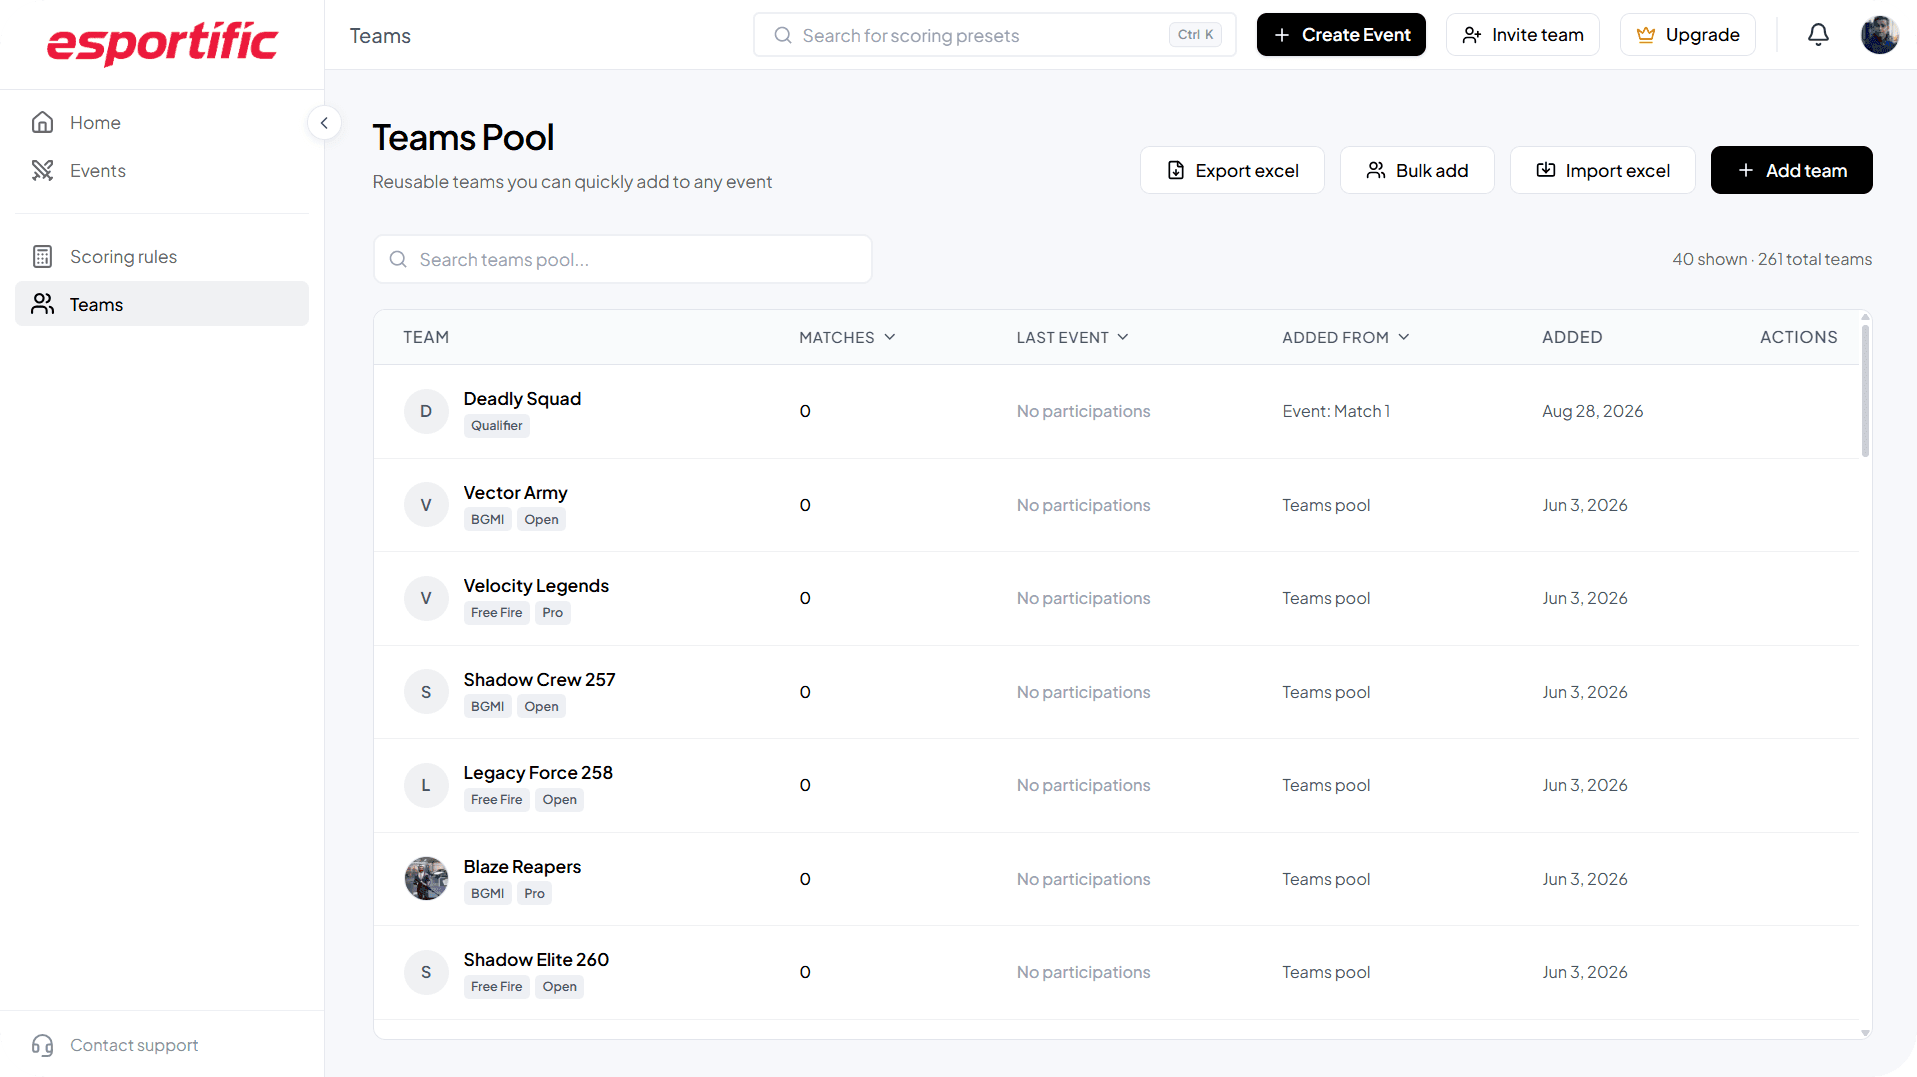1917x1077 pixels.
Task: Sort by Matches column dropdown
Action: point(847,337)
